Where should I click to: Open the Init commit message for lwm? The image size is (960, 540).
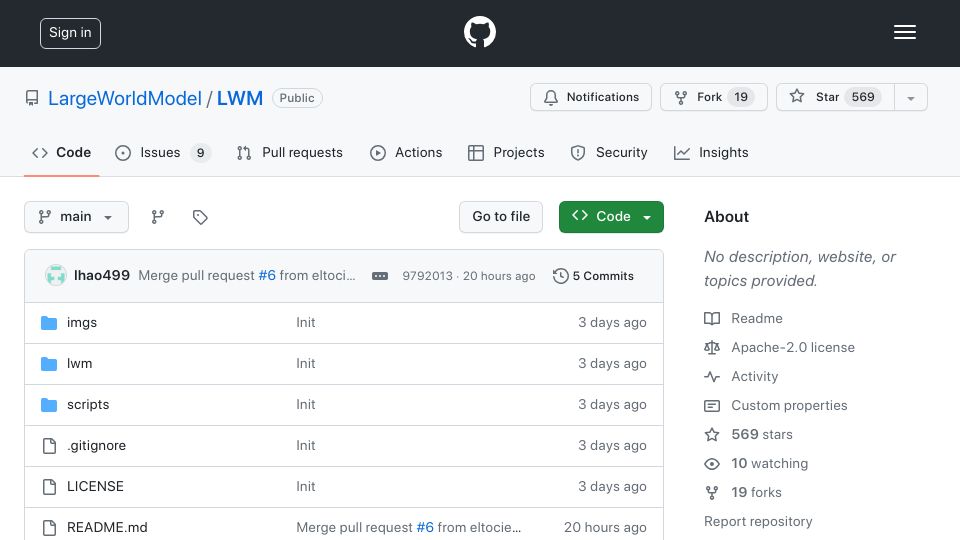pos(306,364)
